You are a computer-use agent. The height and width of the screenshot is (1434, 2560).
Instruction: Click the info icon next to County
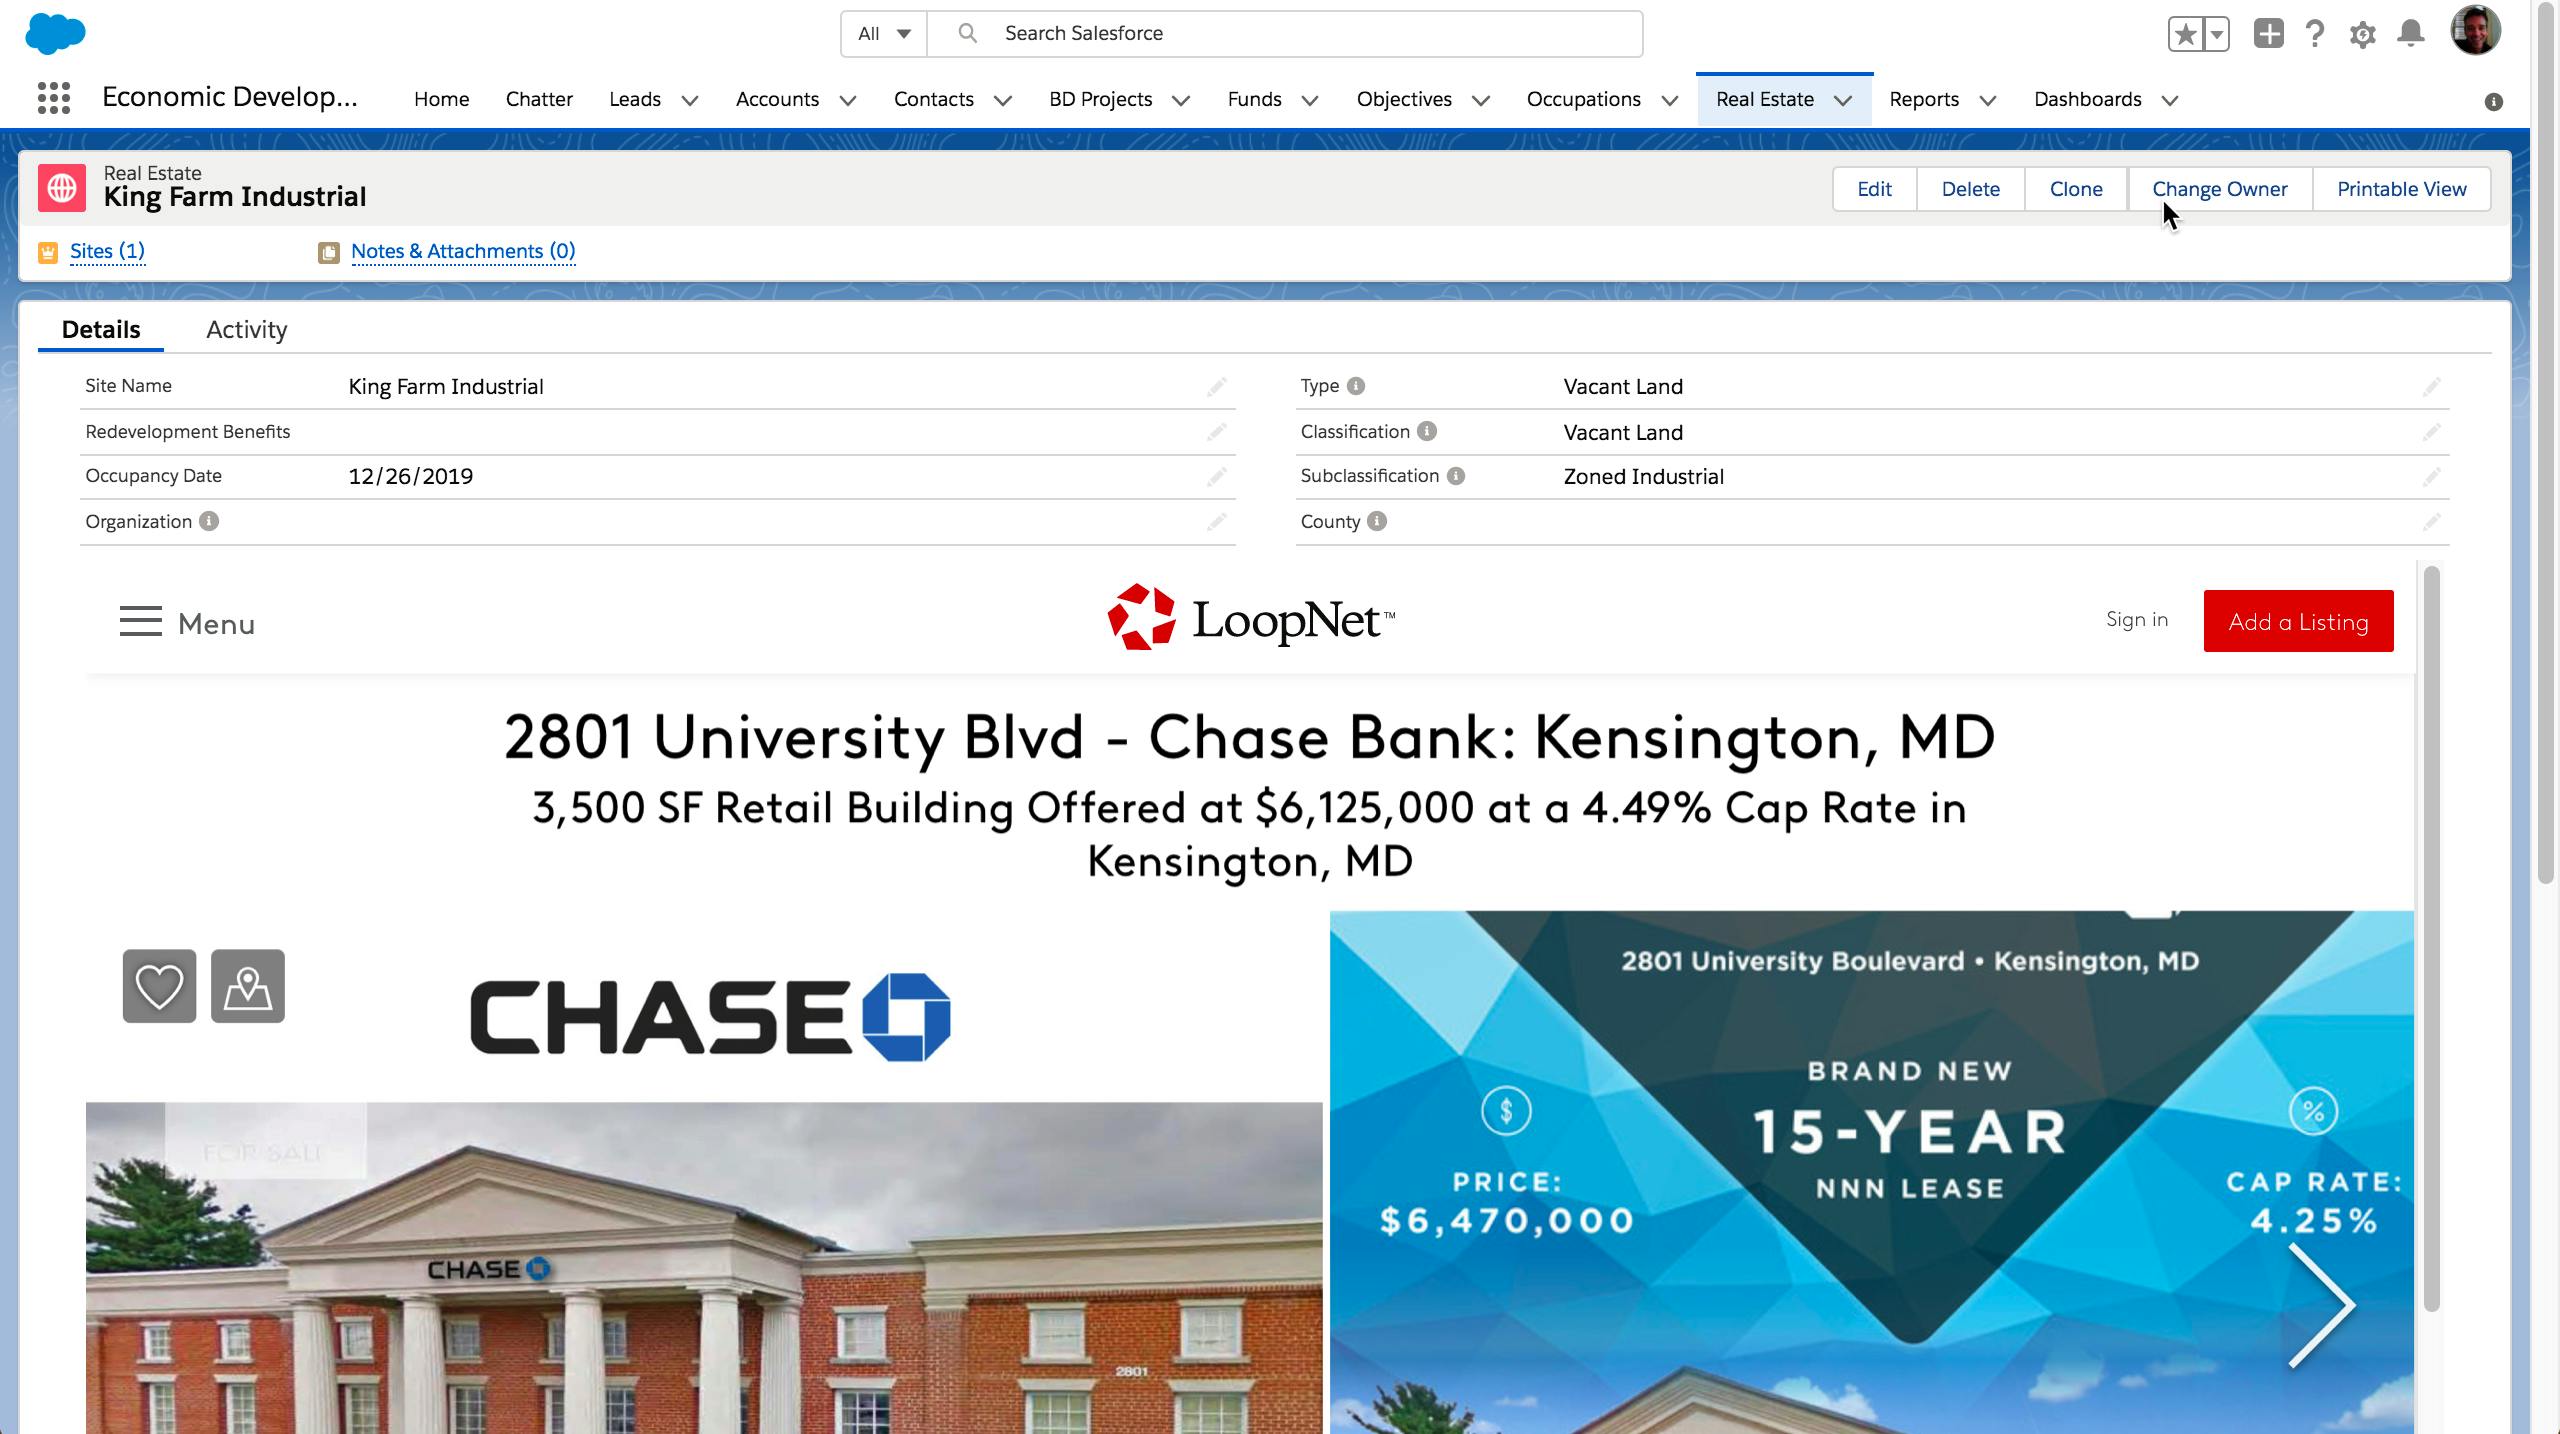1377,521
